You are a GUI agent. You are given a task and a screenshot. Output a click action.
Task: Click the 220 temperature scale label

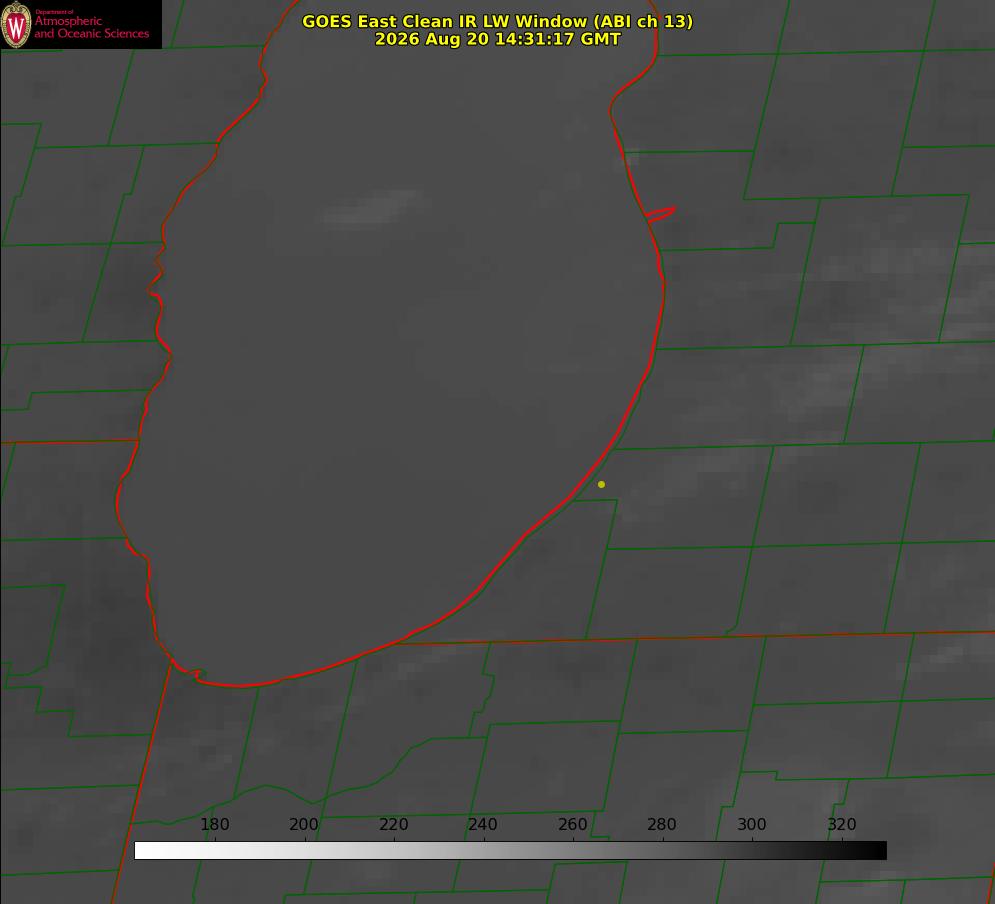coord(393,824)
